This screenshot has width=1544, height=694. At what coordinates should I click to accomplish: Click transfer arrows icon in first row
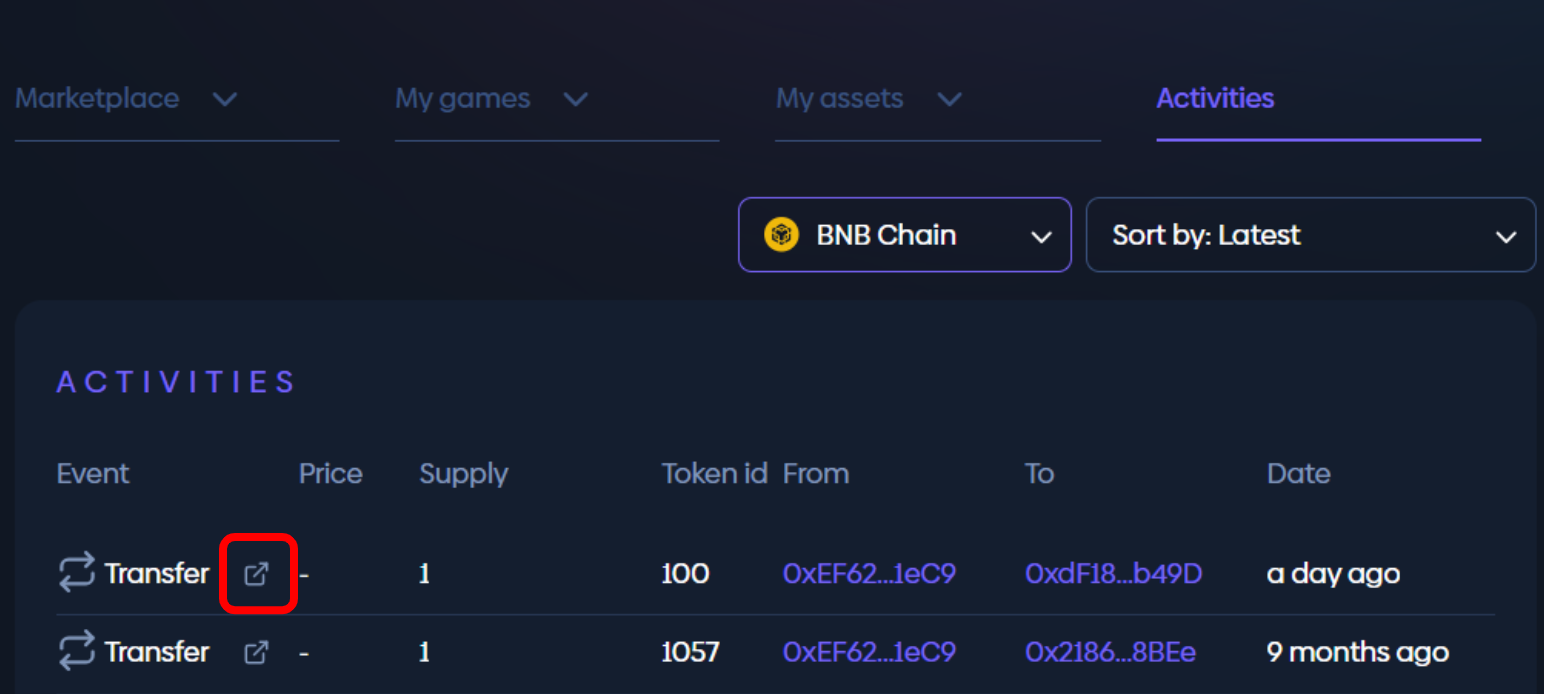tap(76, 573)
